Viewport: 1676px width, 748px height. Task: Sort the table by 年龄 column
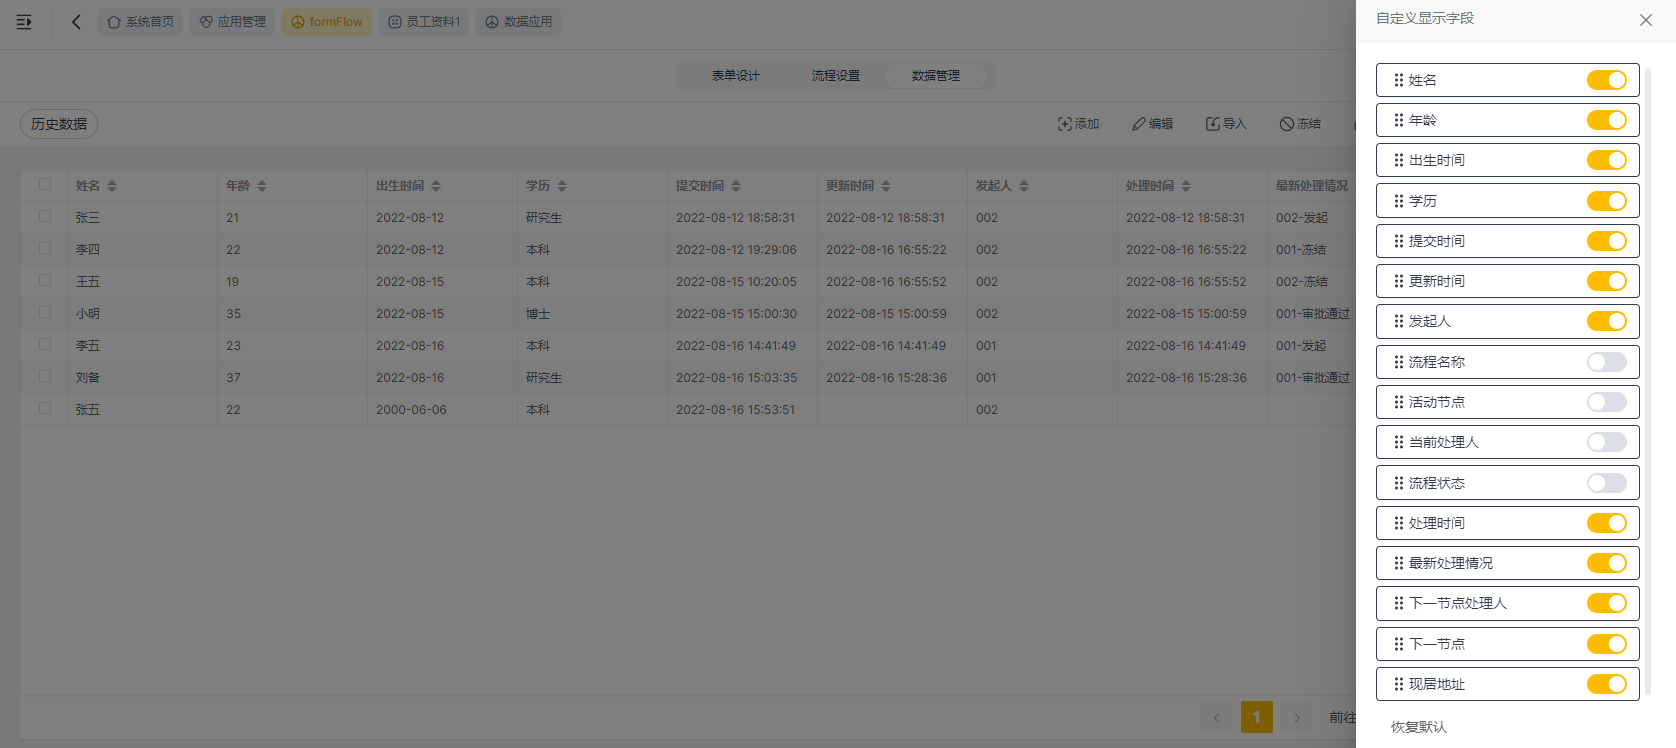(x=262, y=186)
